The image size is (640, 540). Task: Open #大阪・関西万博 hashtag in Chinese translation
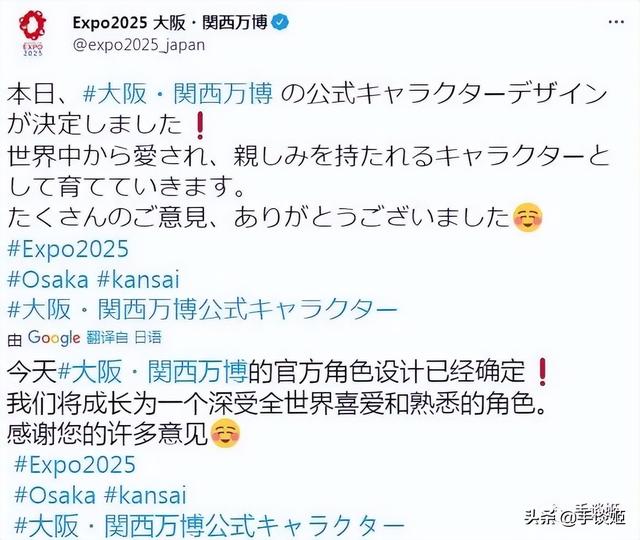point(153,371)
